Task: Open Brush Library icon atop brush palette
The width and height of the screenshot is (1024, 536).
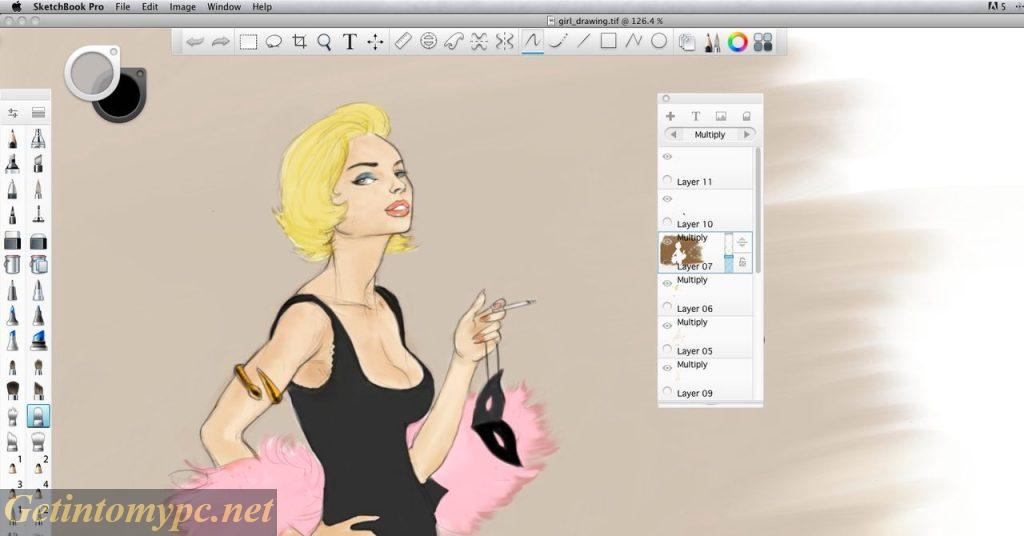Action: (39, 113)
